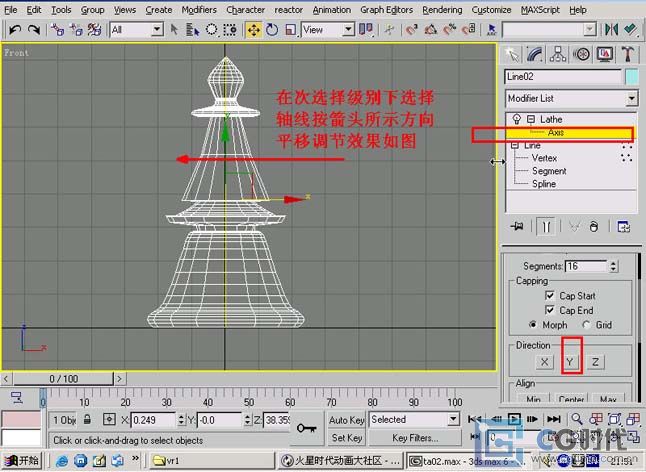Click the Segments spinner arrows

pyautogui.click(x=613, y=266)
